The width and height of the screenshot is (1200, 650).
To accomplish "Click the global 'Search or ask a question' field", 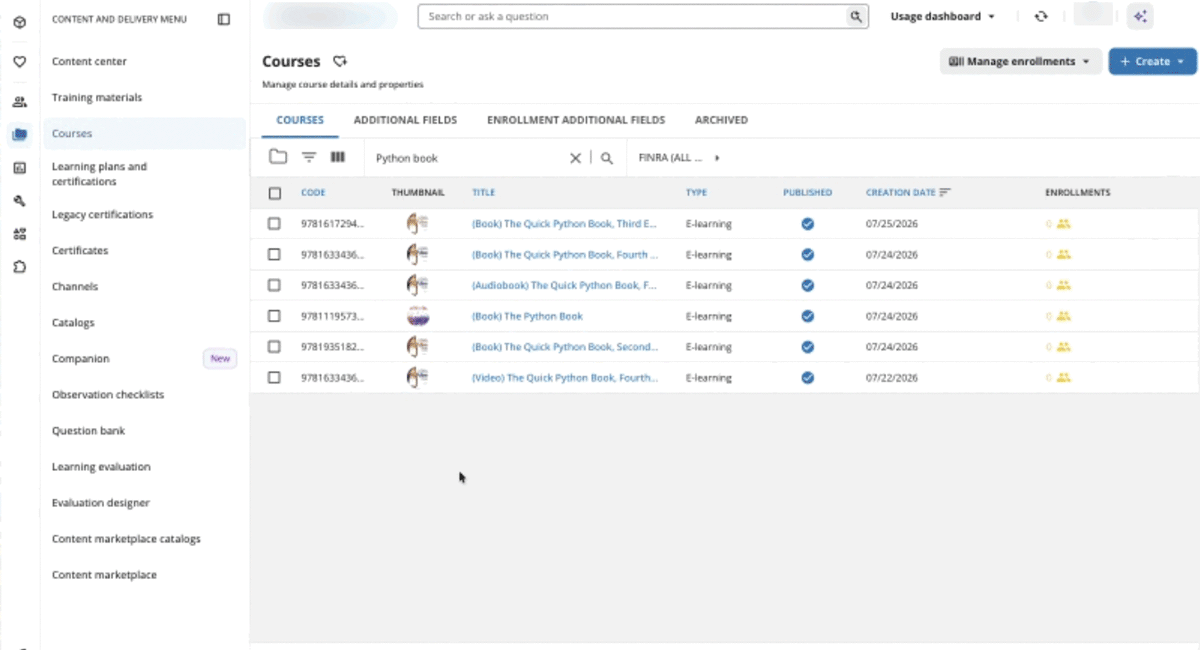I will [634, 16].
